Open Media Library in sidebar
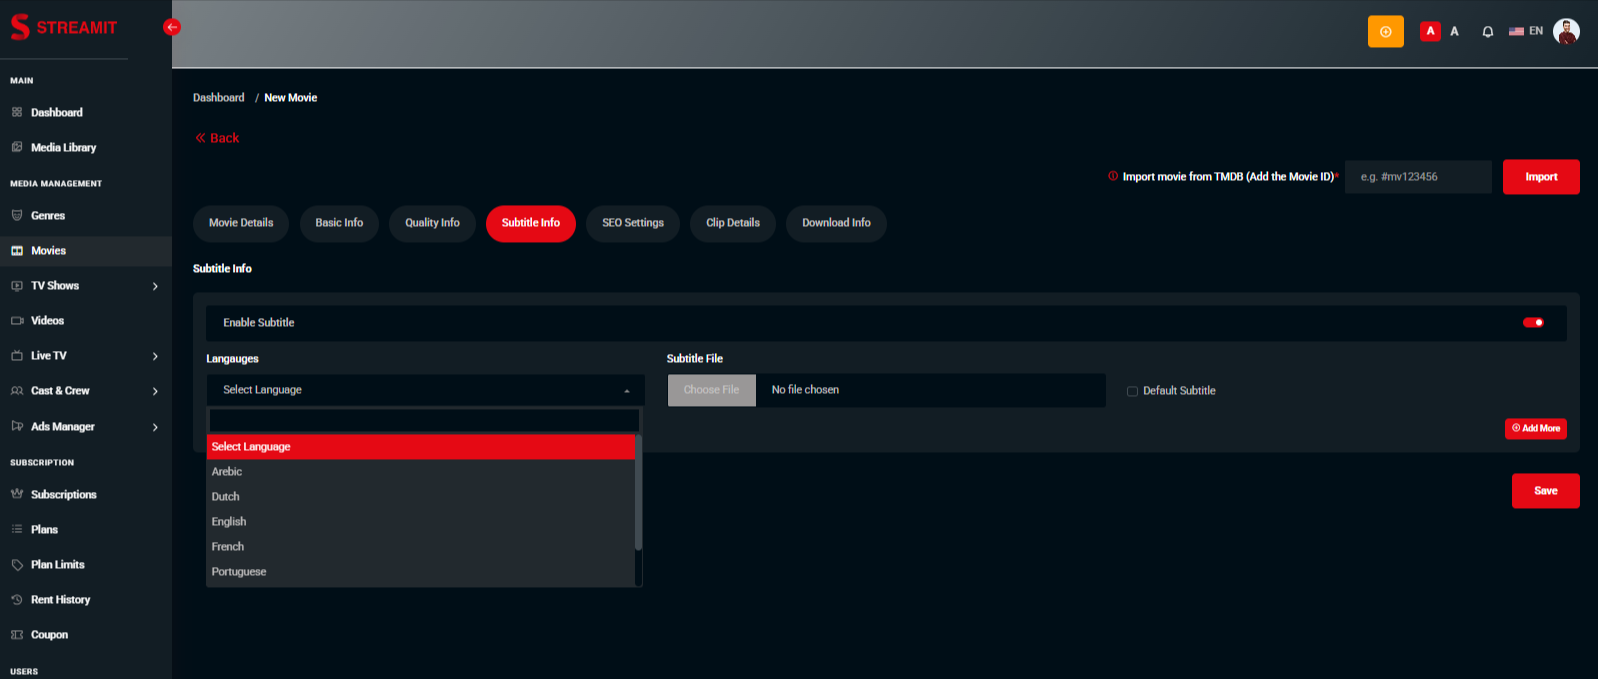Image resolution: width=1598 pixels, height=679 pixels. (x=63, y=148)
